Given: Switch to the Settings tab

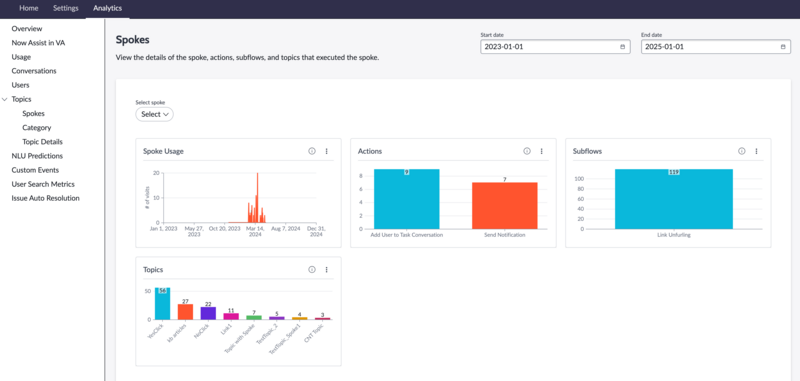Looking at the screenshot, I should point(66,8).
